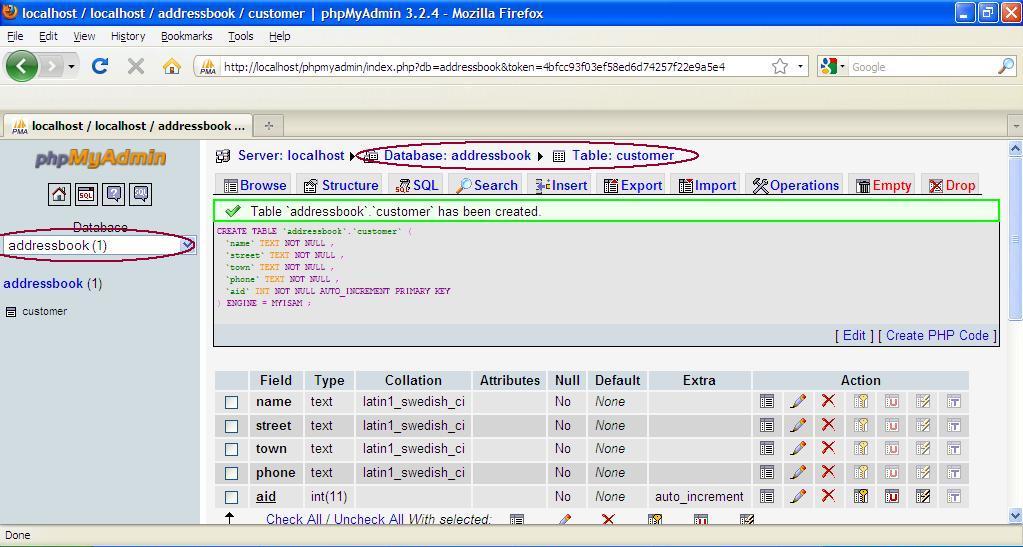Screen dimensions: 1023x547
Task: Check the town field checkbox
Action: point(232,450)
